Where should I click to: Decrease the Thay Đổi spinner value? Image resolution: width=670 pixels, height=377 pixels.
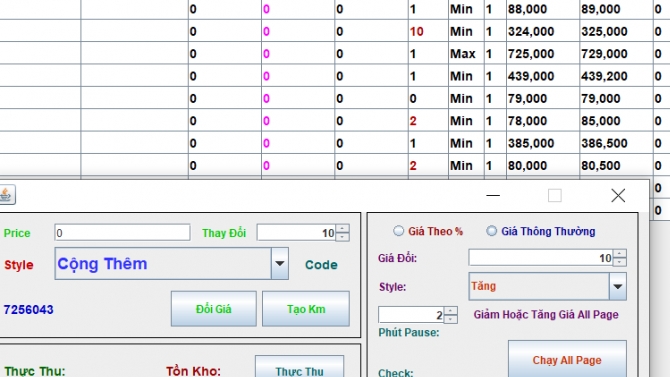pyautogui.click(x=342, y=237)
